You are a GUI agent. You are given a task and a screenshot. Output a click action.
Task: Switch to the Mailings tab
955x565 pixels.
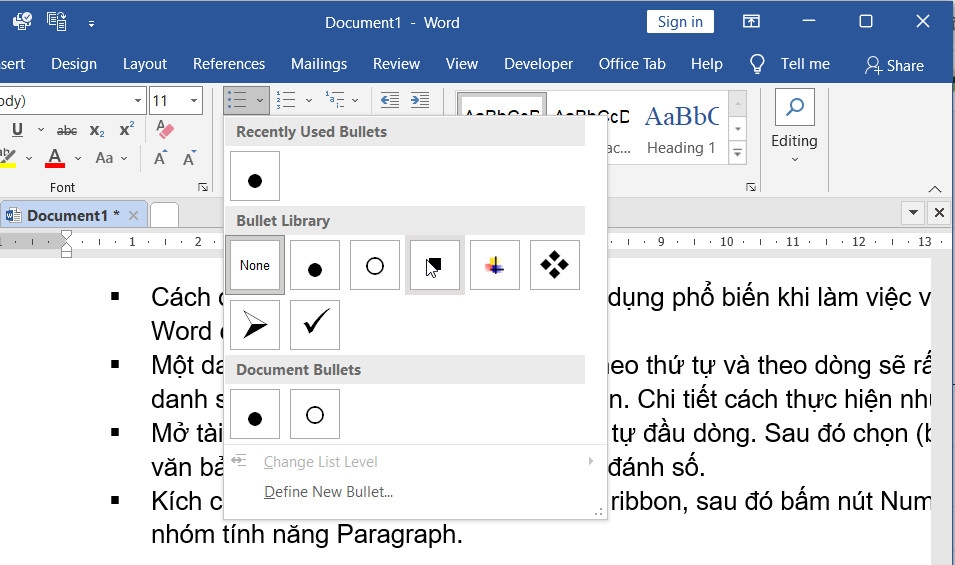tap(319, 64)
